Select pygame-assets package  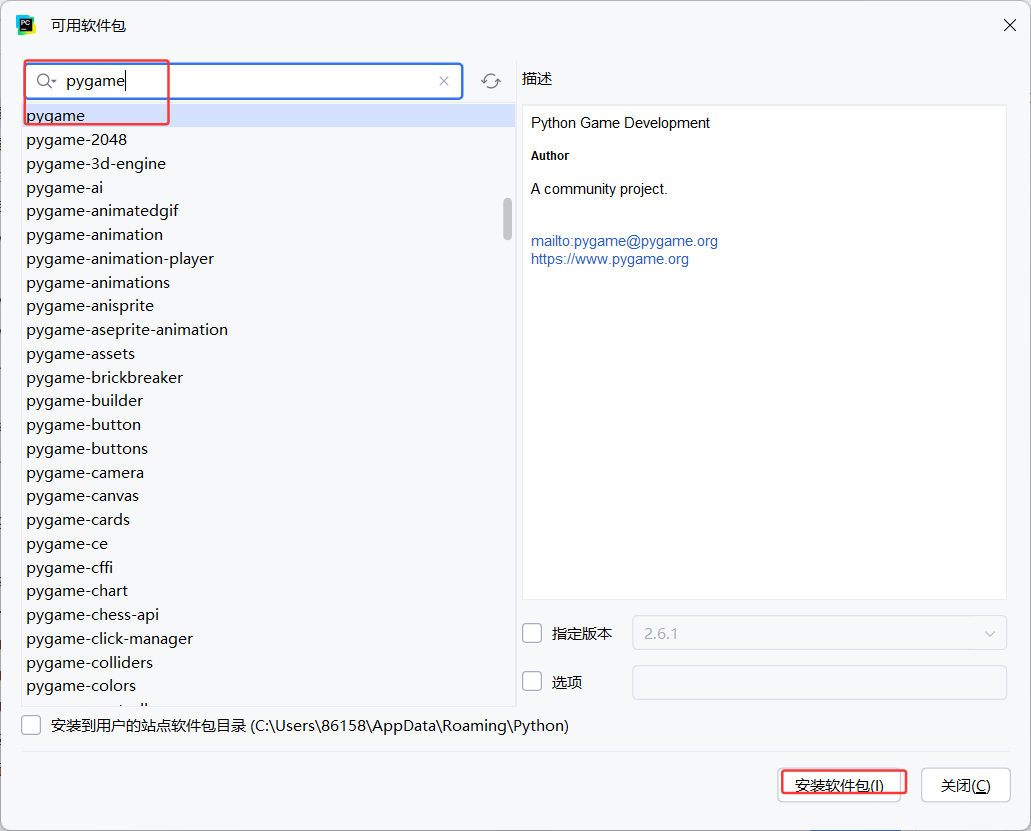268,354
